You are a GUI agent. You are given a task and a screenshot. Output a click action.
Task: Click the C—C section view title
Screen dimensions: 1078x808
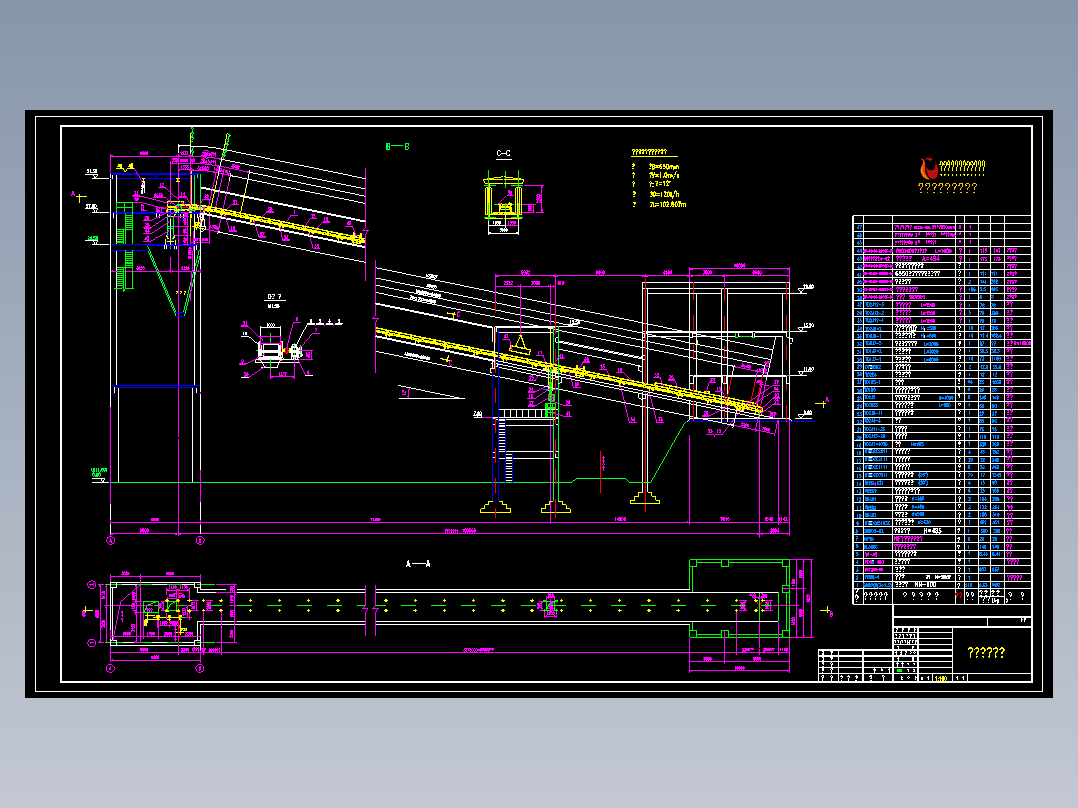pos(503,154)
